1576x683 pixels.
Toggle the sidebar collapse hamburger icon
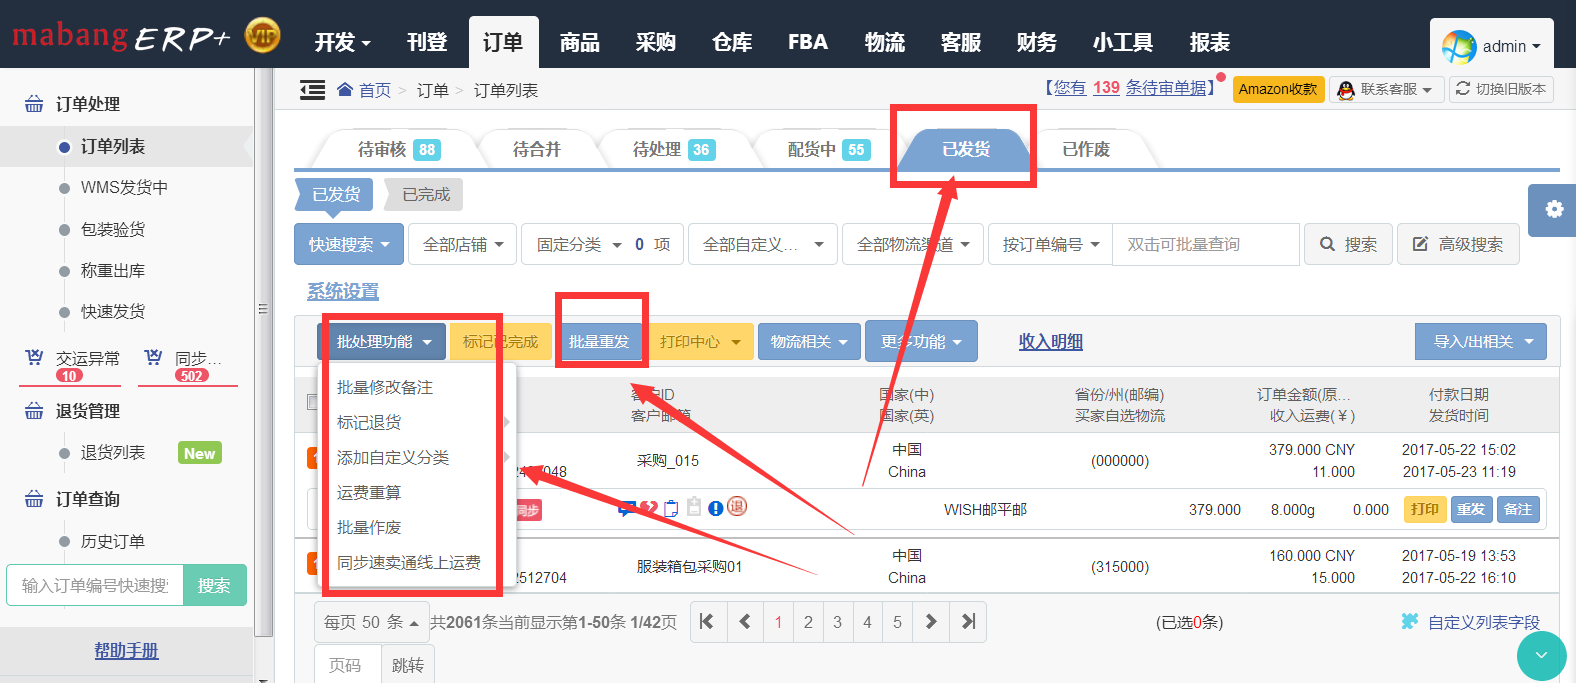tap(312, 90)
